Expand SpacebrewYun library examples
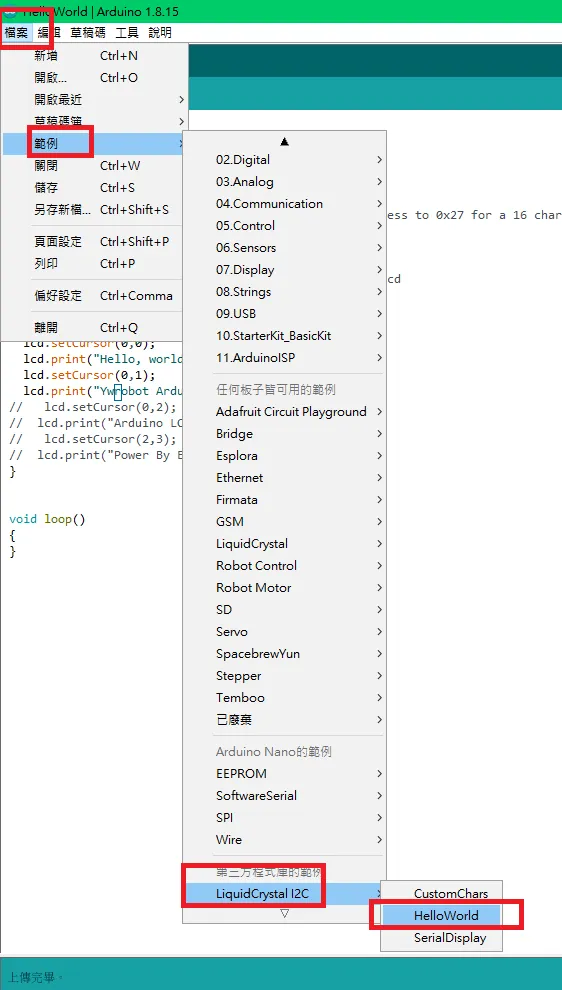This screenshot has width=562, height=990. tap(284, 653)
